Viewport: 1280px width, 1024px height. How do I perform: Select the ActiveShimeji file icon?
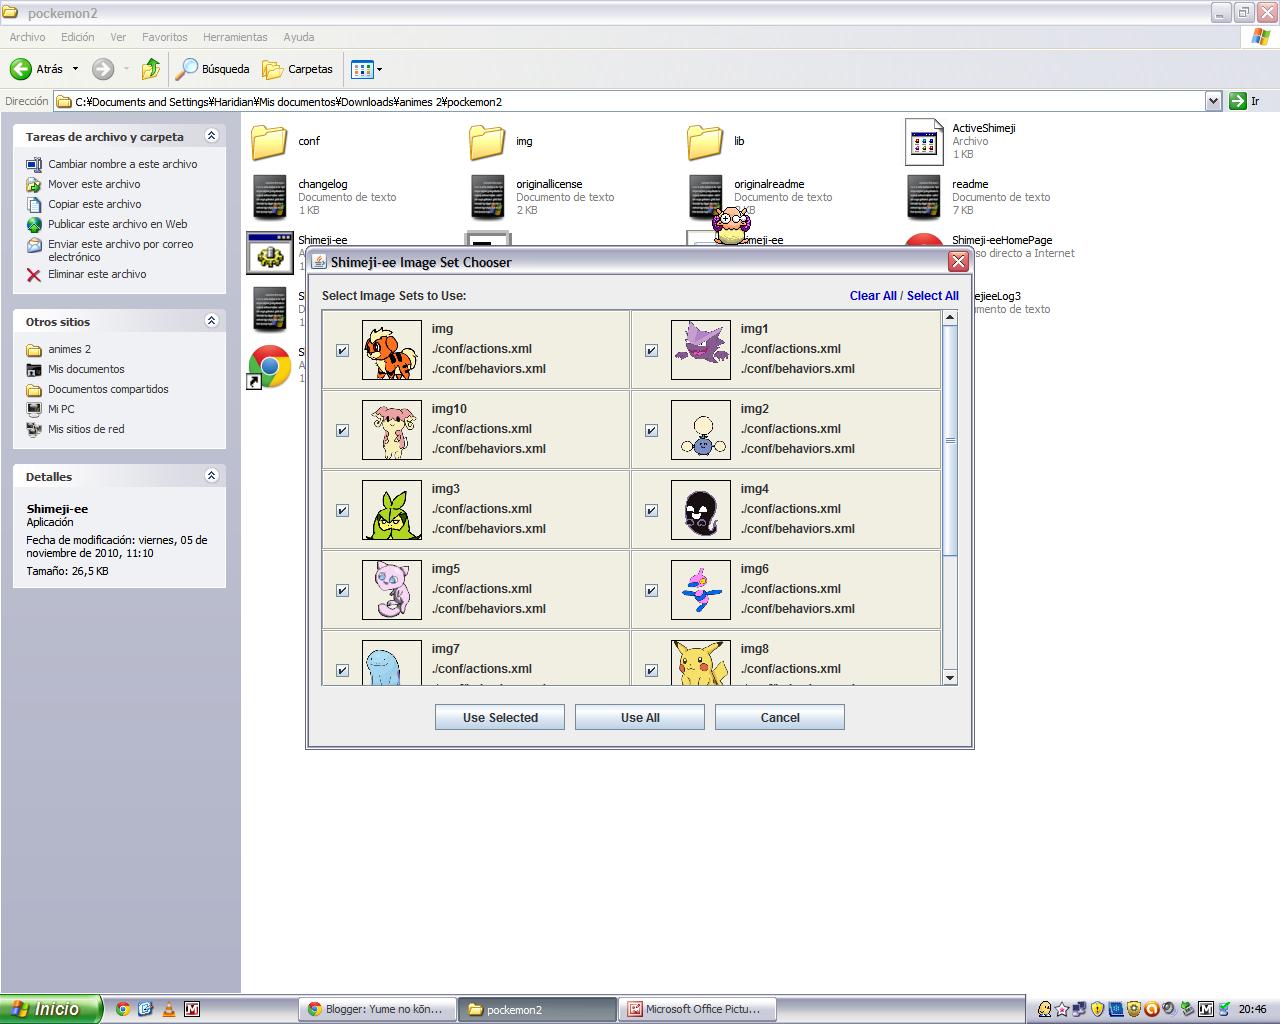(924, 141)
